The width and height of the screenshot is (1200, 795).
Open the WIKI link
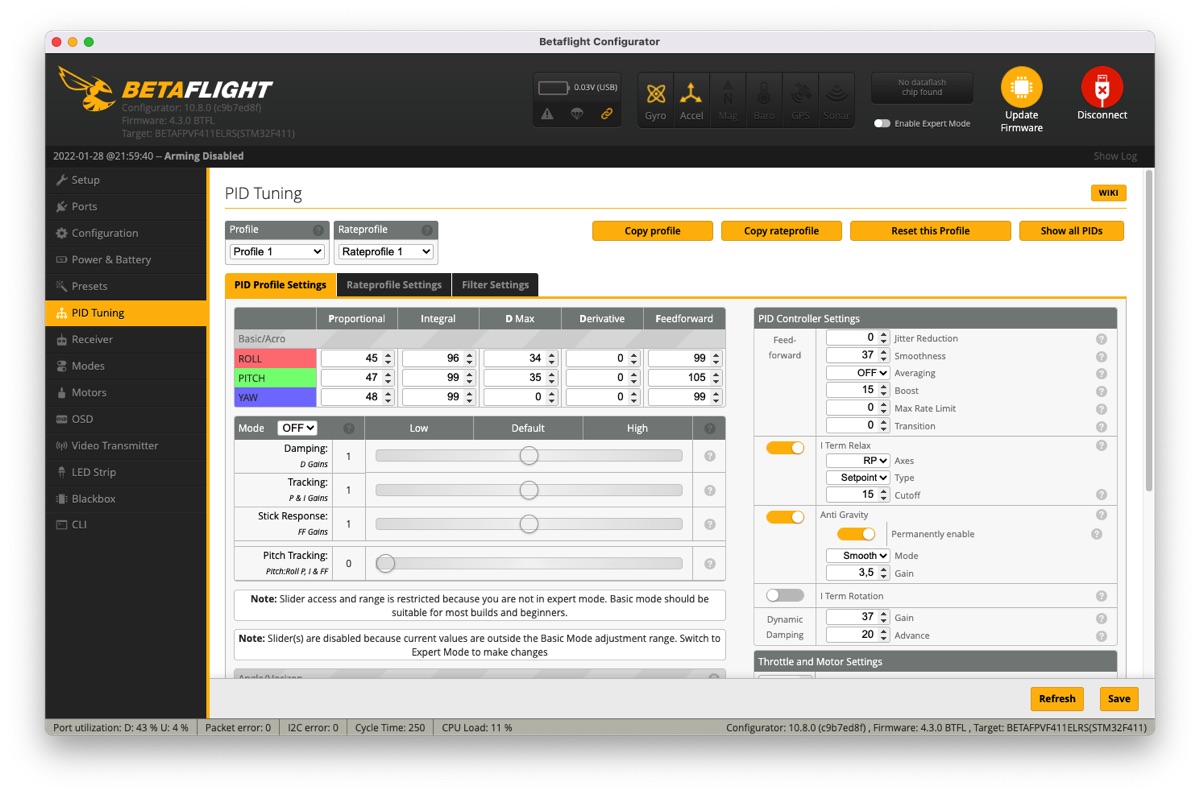click(1108, 193)
